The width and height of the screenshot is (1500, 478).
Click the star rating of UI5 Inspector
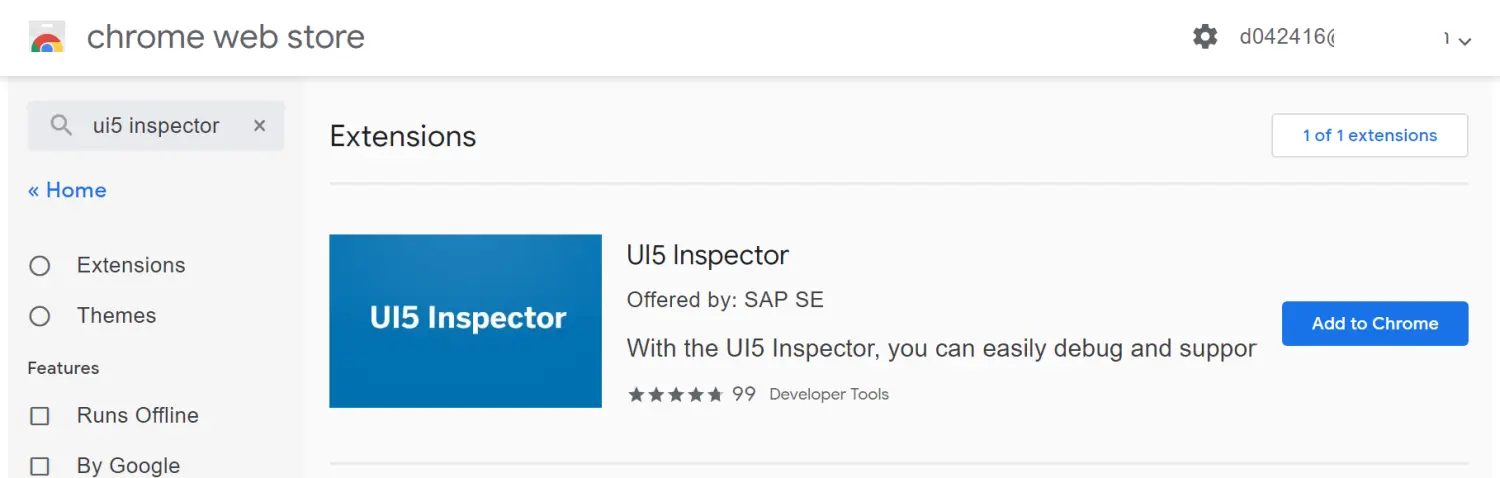(x=675, y=394)
